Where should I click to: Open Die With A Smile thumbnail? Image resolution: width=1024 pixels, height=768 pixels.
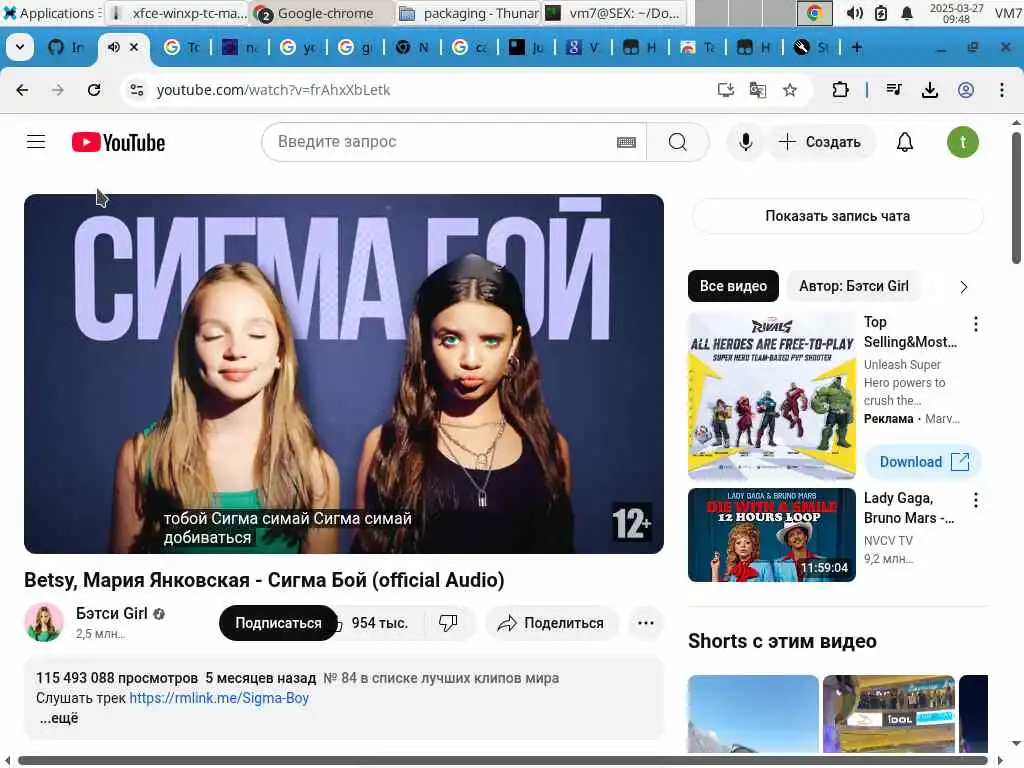point(771,535)
